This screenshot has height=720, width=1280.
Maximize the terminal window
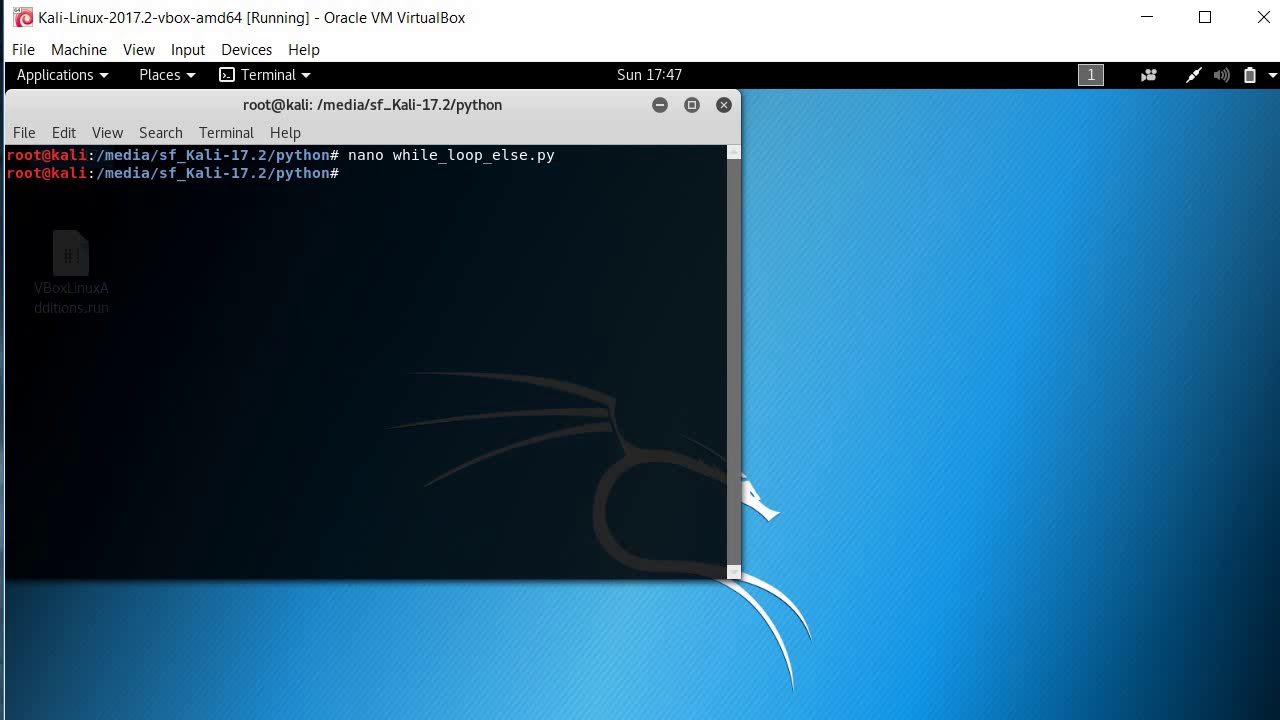coord(692,105)
